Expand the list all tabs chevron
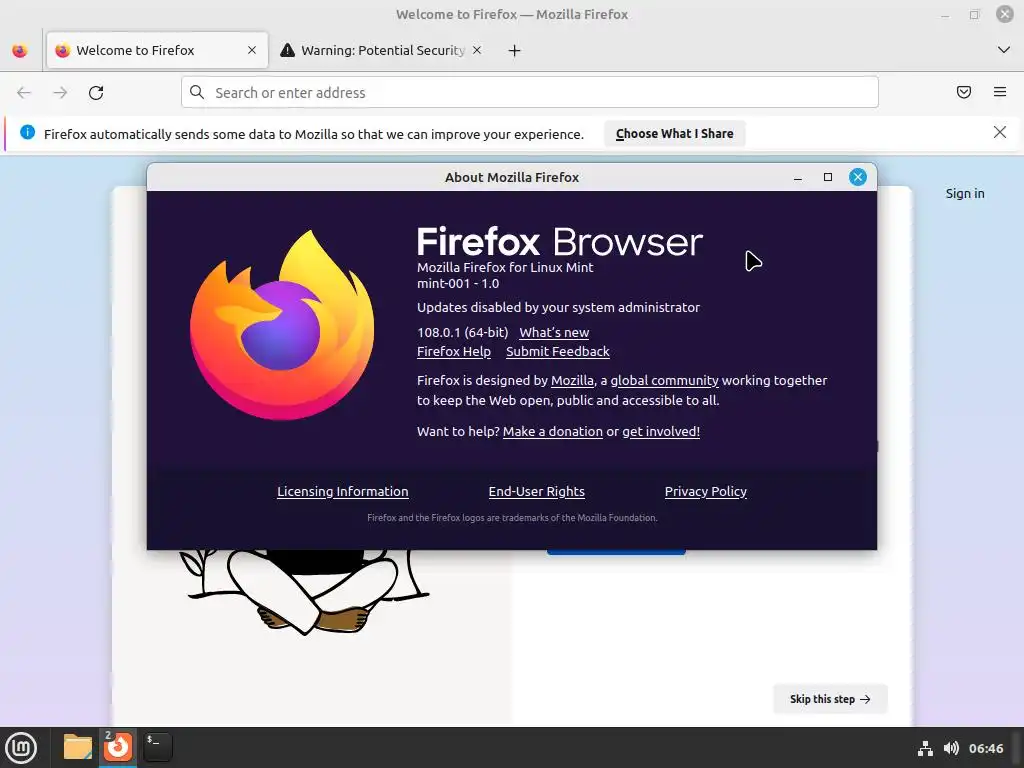Image resolution: width=1024 pixels, height=768 pixels. (1004, 50)
